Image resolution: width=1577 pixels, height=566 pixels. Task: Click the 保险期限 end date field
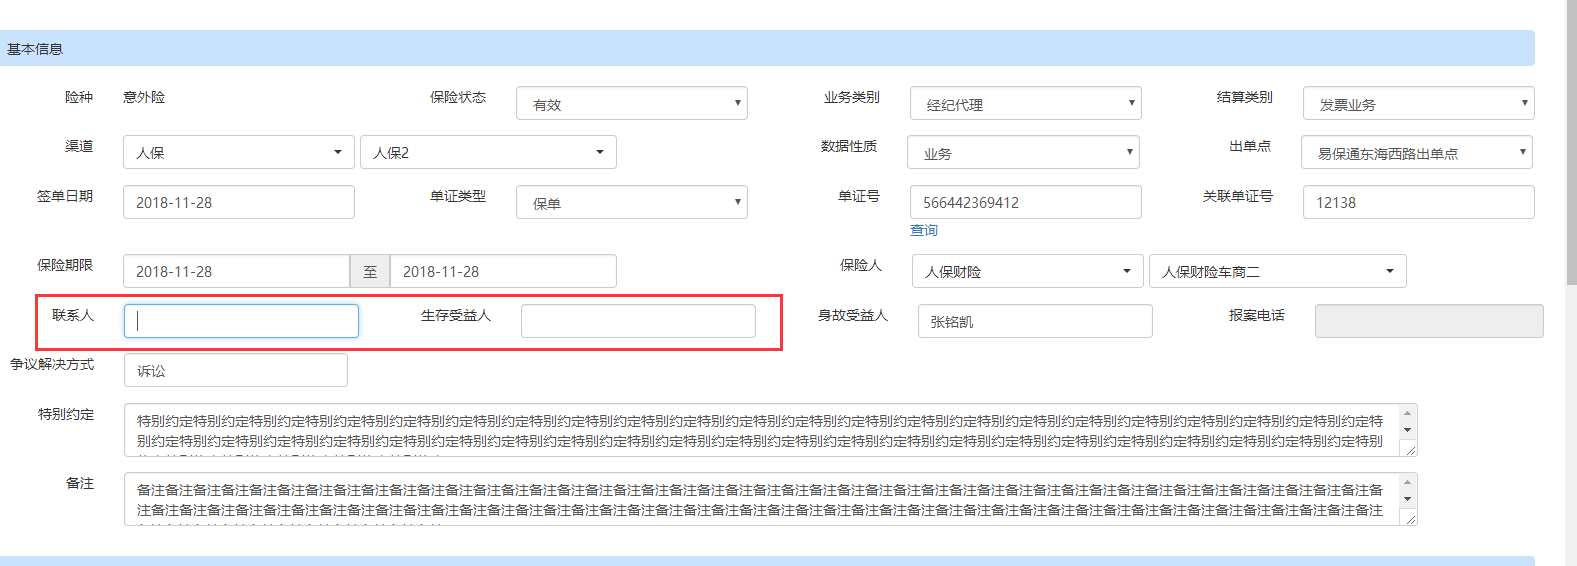pos(503,271)
